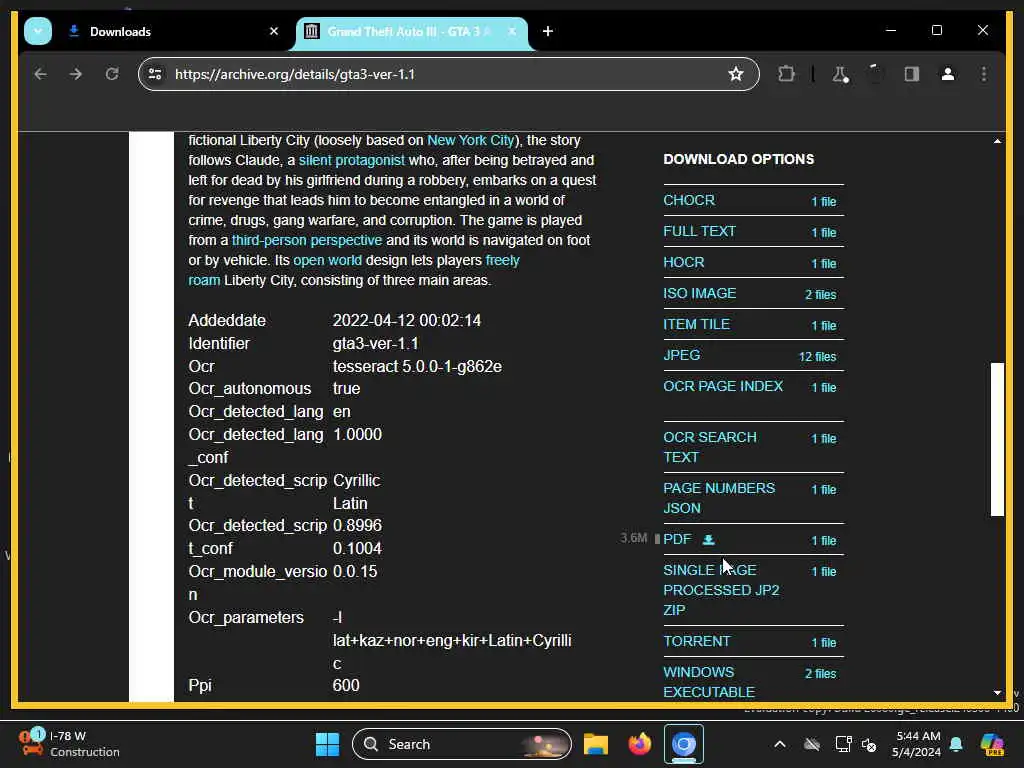Screen dimensions: 1024x768
Task: Open Chrome from the taskbar
Action: pos(684,744)
